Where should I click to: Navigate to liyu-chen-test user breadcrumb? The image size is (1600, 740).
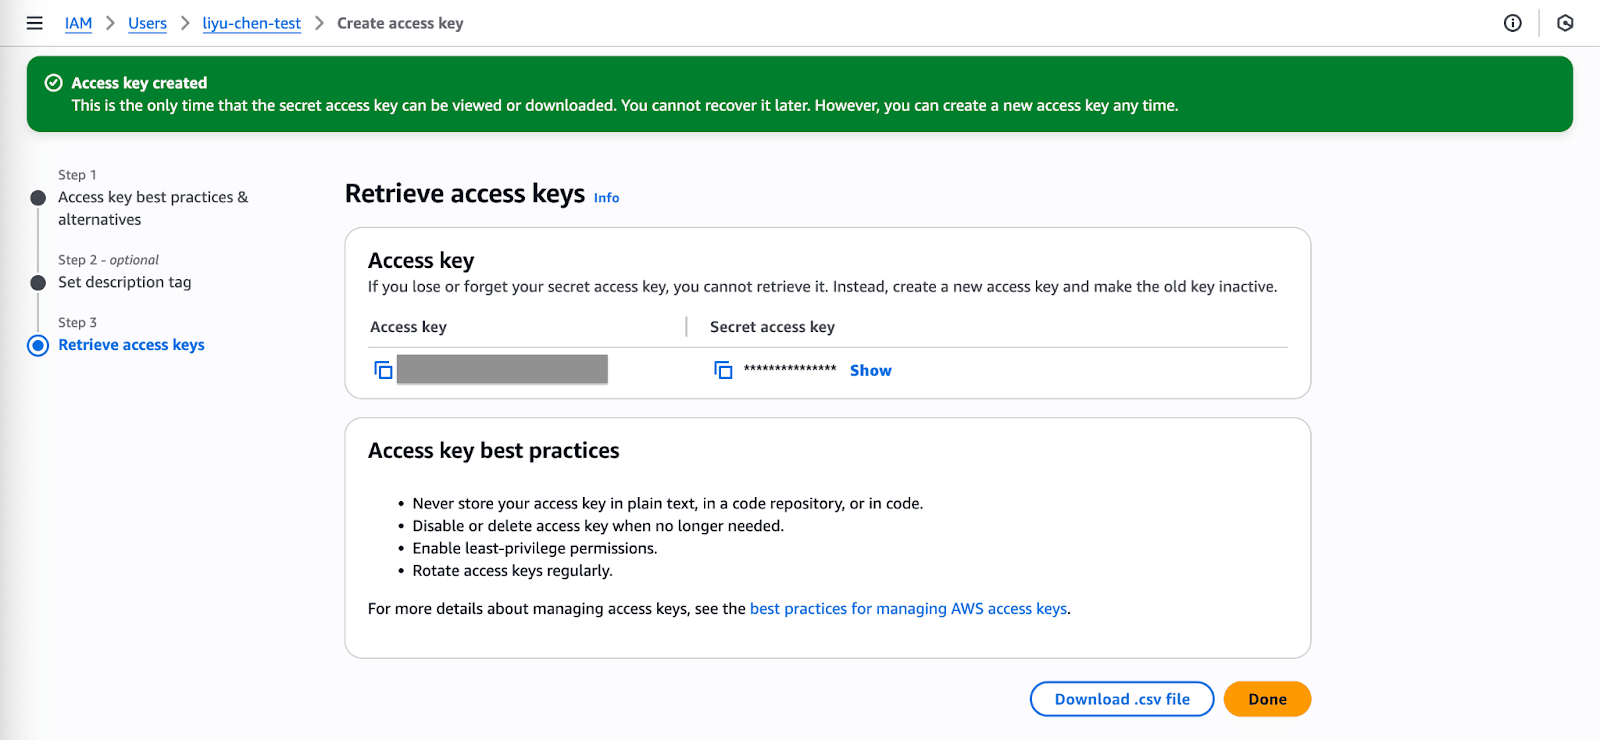click(x=251, y=23)
